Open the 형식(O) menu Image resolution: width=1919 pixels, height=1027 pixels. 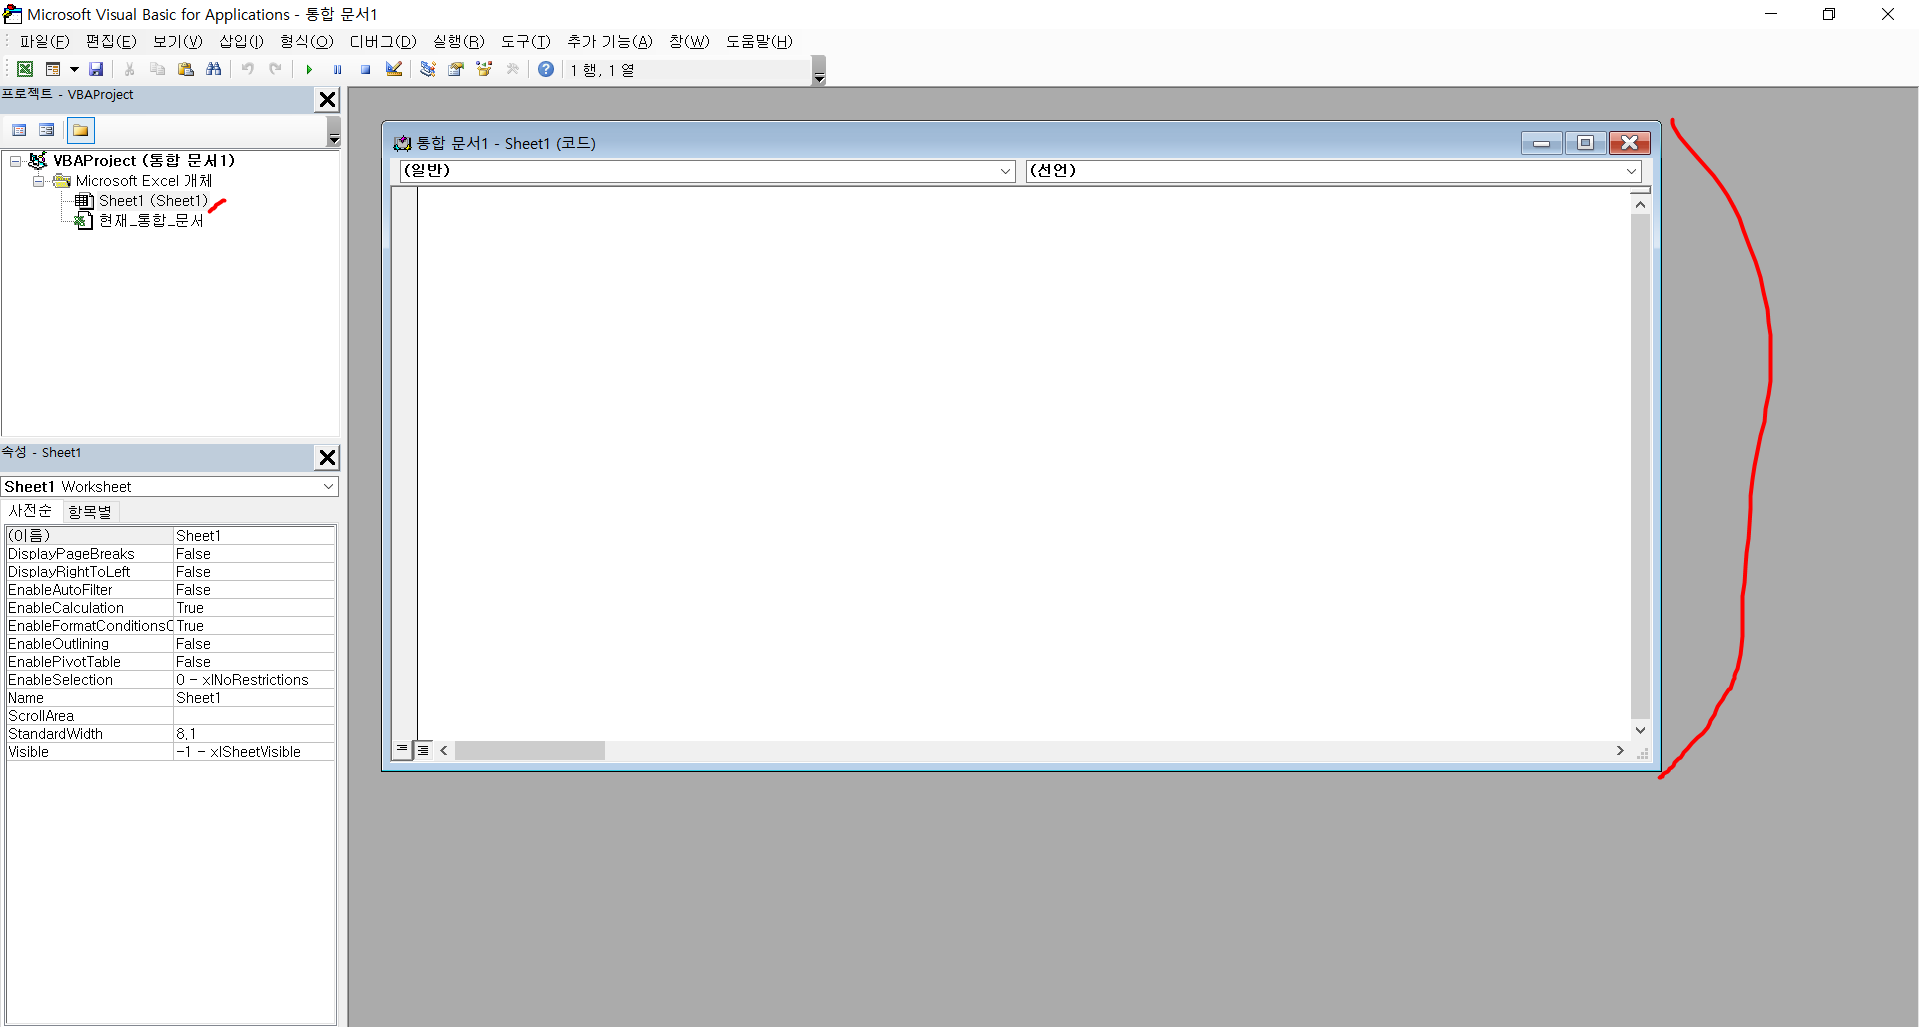click(x=307, y=41)
